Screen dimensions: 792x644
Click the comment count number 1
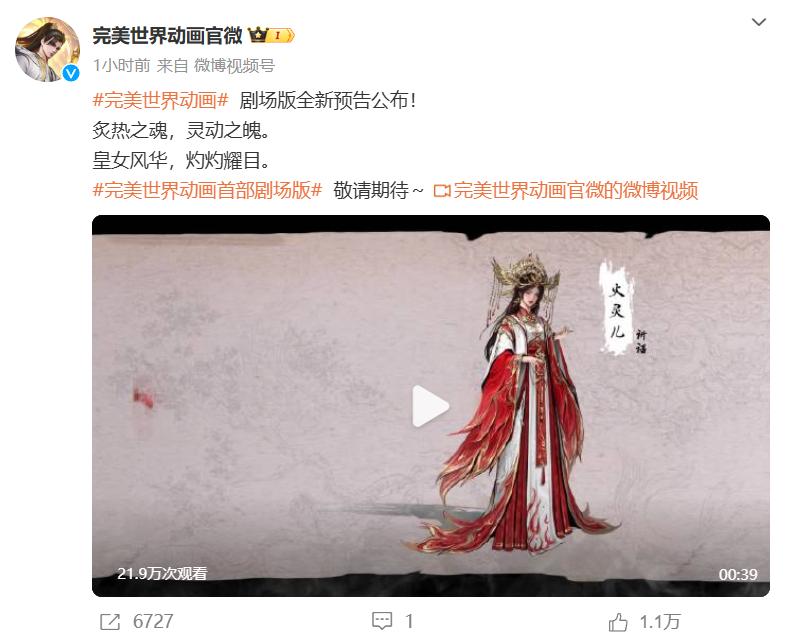click(x=409, y=621)
